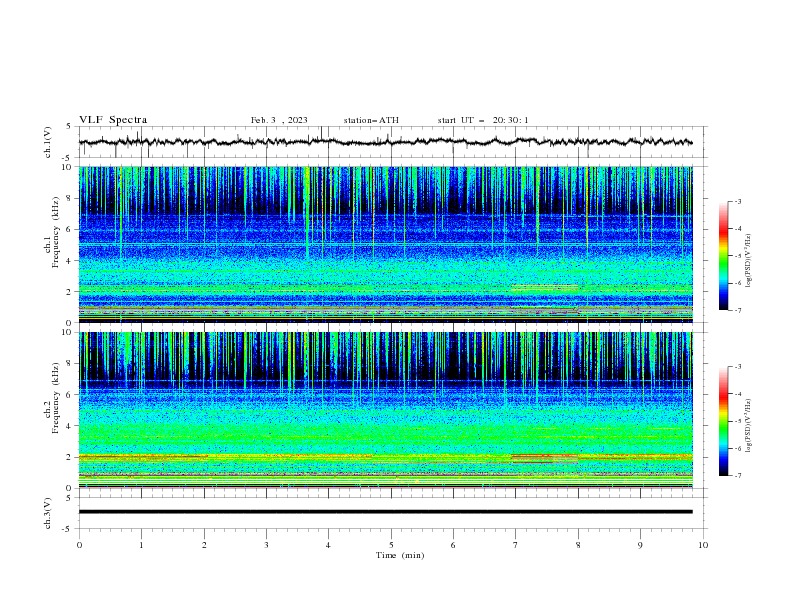This screenshot has height=612, width=792.
Task: Click the "station=ATH" label
Action: (x=371, y=120)
